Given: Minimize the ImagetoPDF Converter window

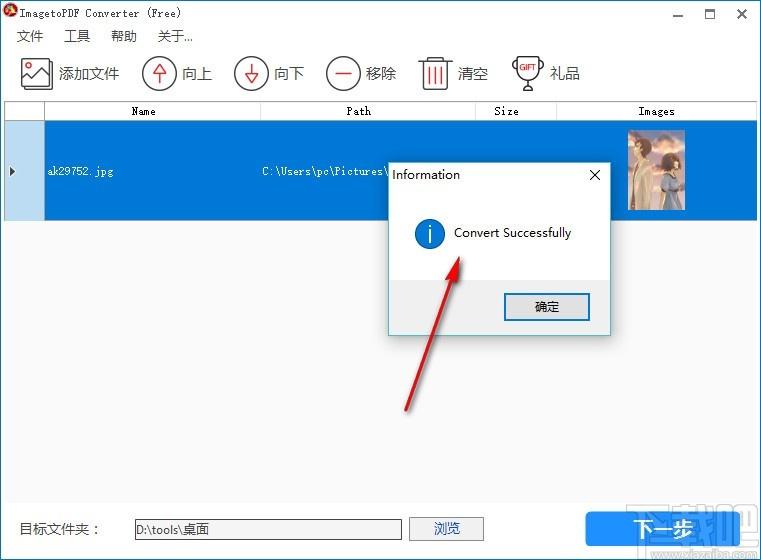Looking at the screenshot, I should [678, 15].
